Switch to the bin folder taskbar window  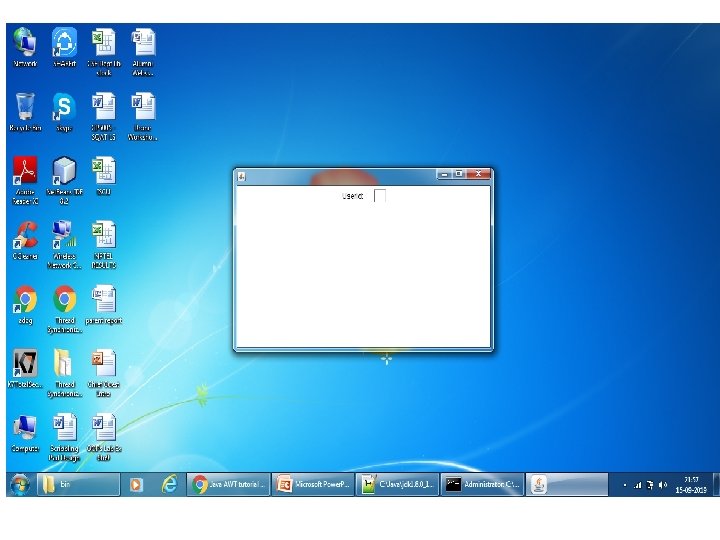78,484
